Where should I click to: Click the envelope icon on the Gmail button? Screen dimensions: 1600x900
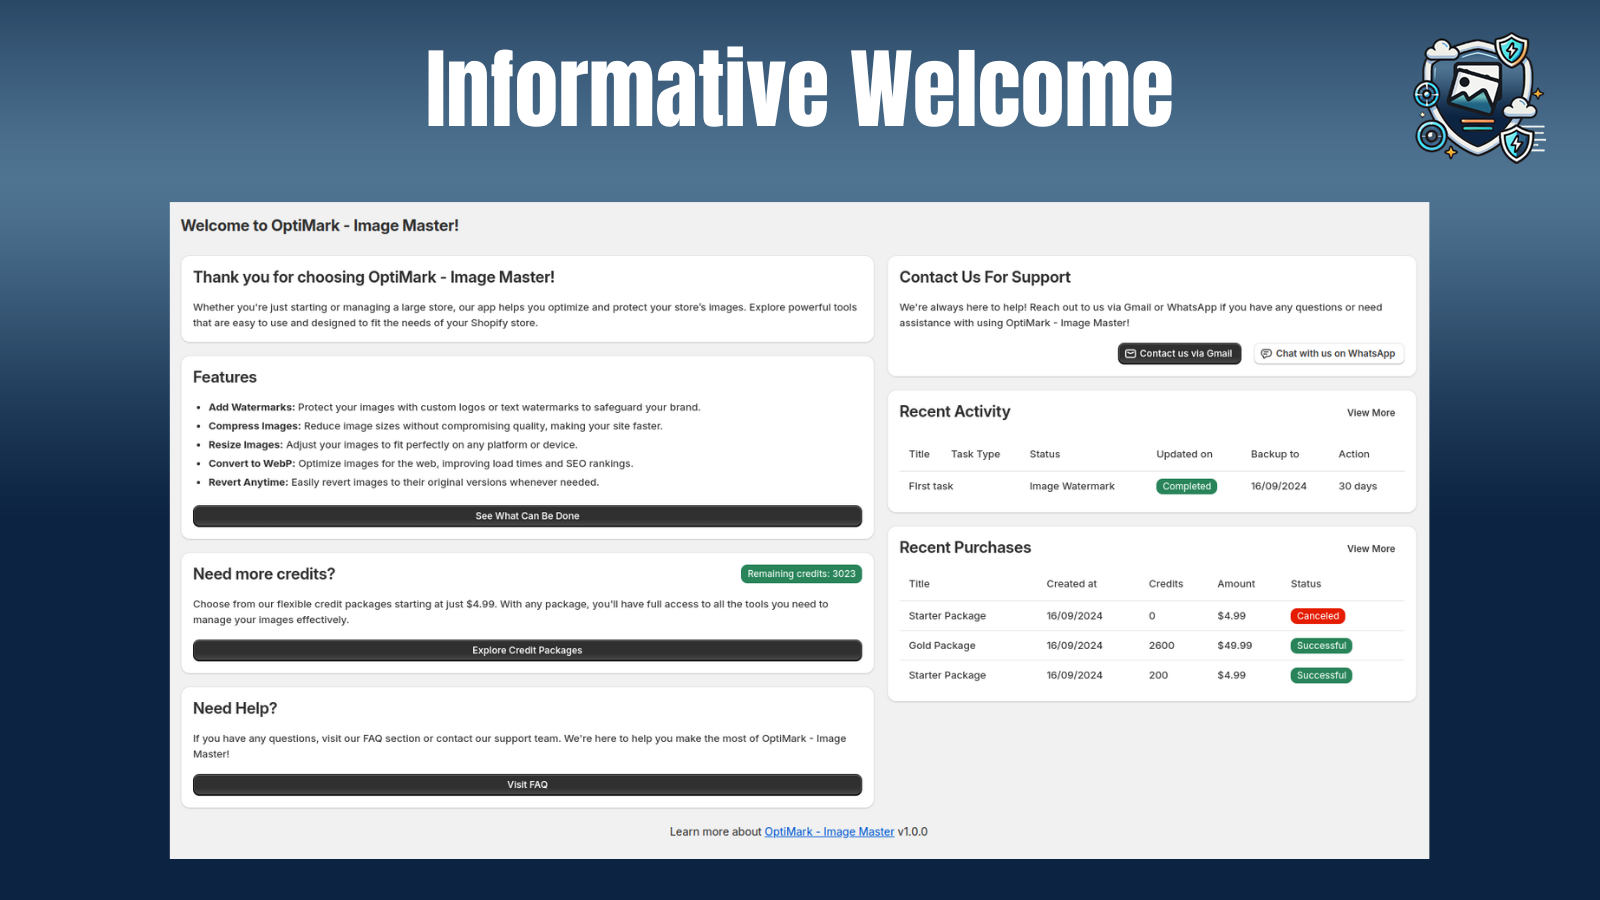1130,353
